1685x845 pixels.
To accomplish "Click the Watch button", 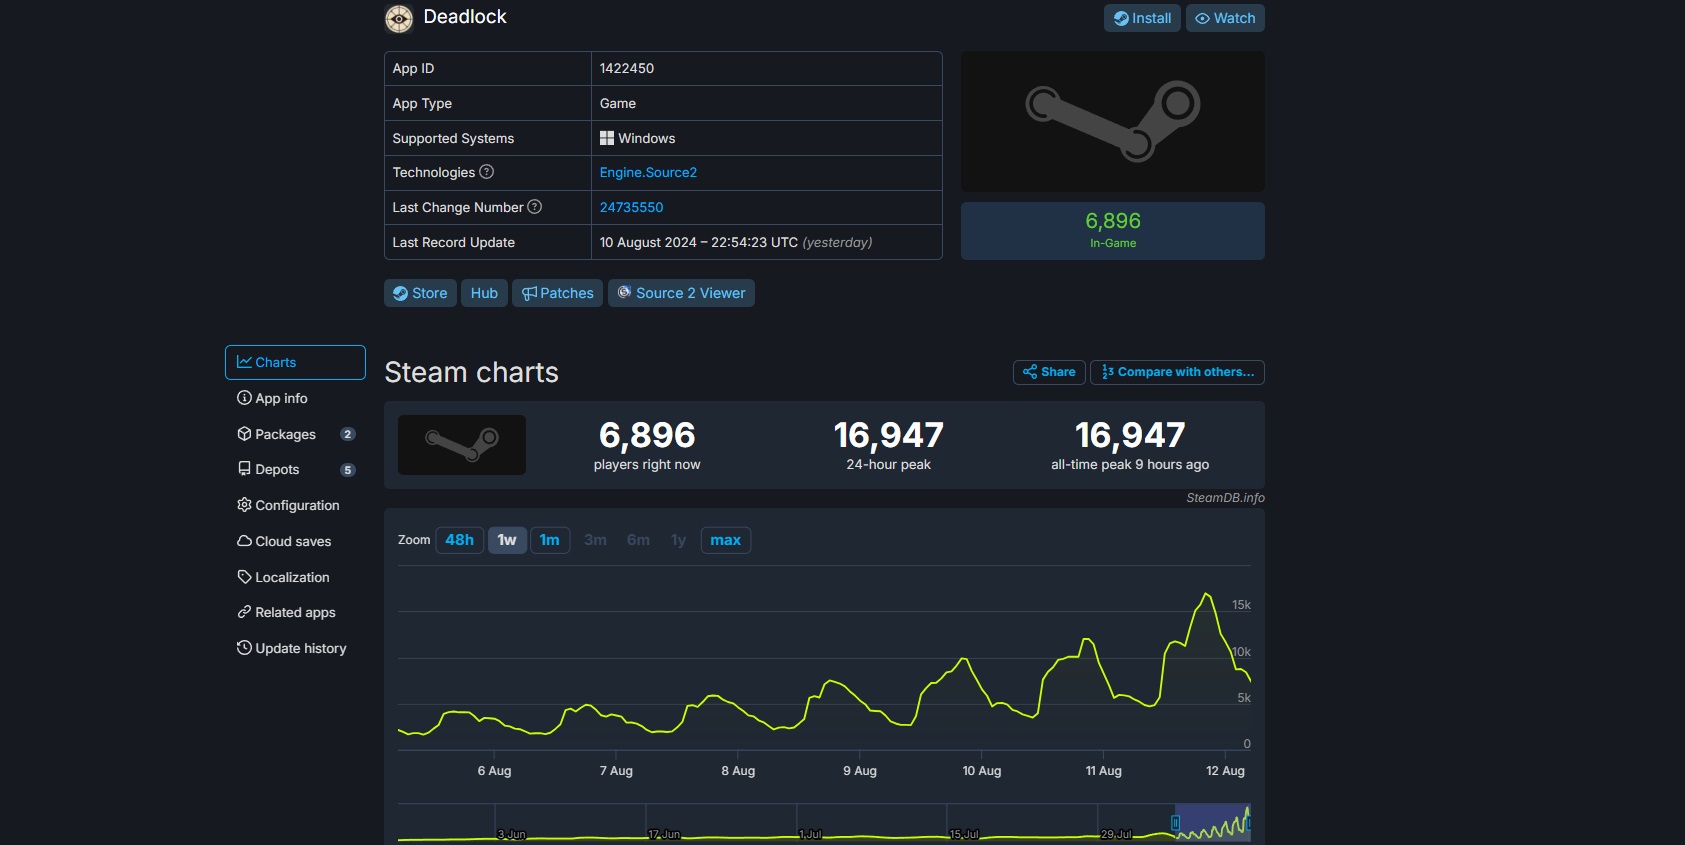I will coord(1225,18).
